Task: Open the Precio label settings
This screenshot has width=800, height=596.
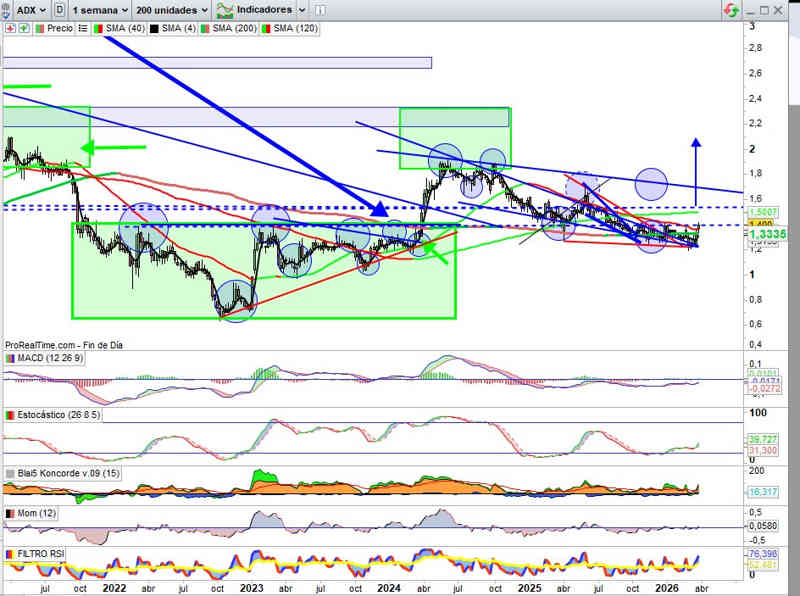Action: 59,29
